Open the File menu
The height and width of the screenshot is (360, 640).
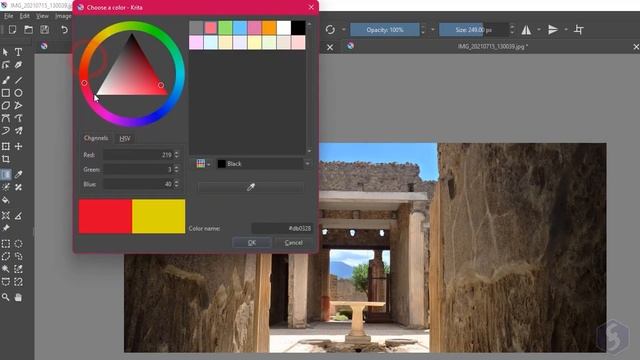[x=9, y=16]
